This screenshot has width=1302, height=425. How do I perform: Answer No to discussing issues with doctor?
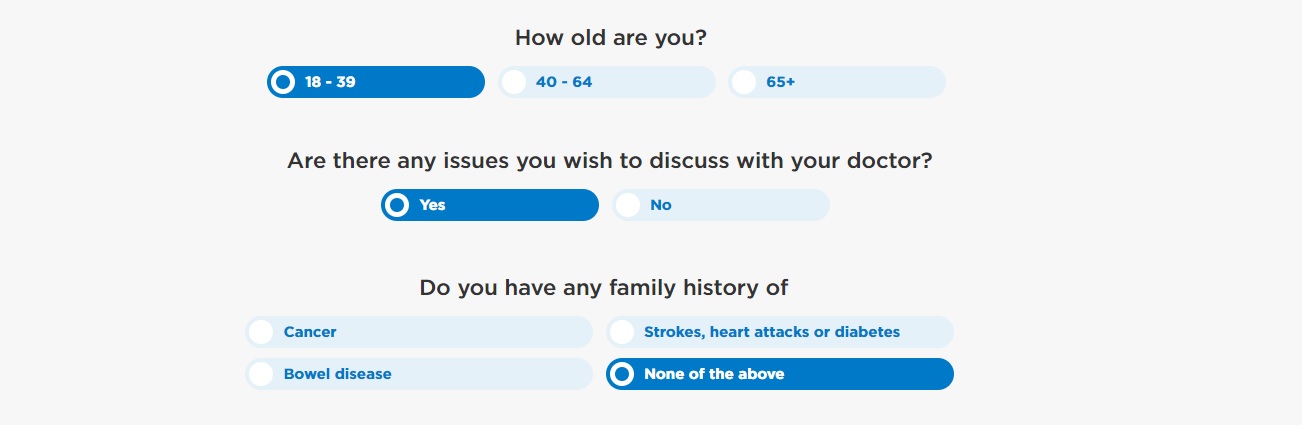point(721,205)
